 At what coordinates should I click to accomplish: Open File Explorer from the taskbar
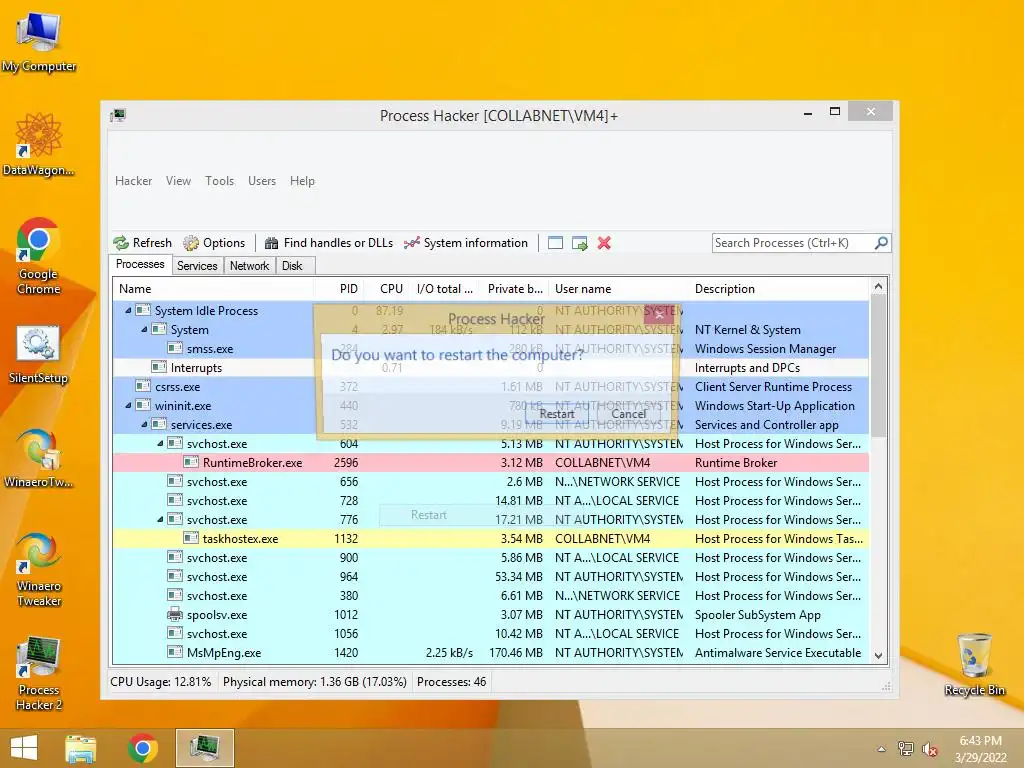81,748
